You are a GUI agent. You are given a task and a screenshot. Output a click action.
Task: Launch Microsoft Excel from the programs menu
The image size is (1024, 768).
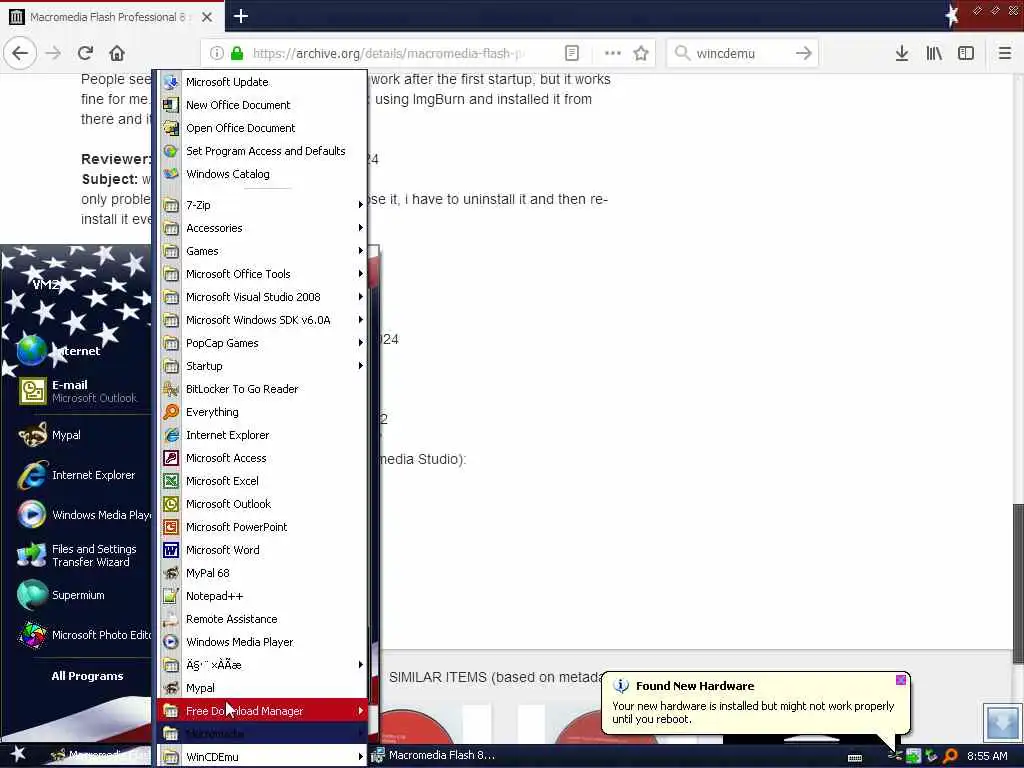pos(261,481)
